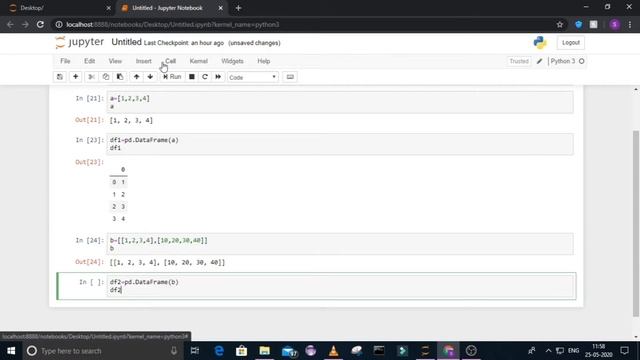Click the Out[21] output [1, 2, 3, 4]
Screen dimensions: 640x360
[131, 120]
